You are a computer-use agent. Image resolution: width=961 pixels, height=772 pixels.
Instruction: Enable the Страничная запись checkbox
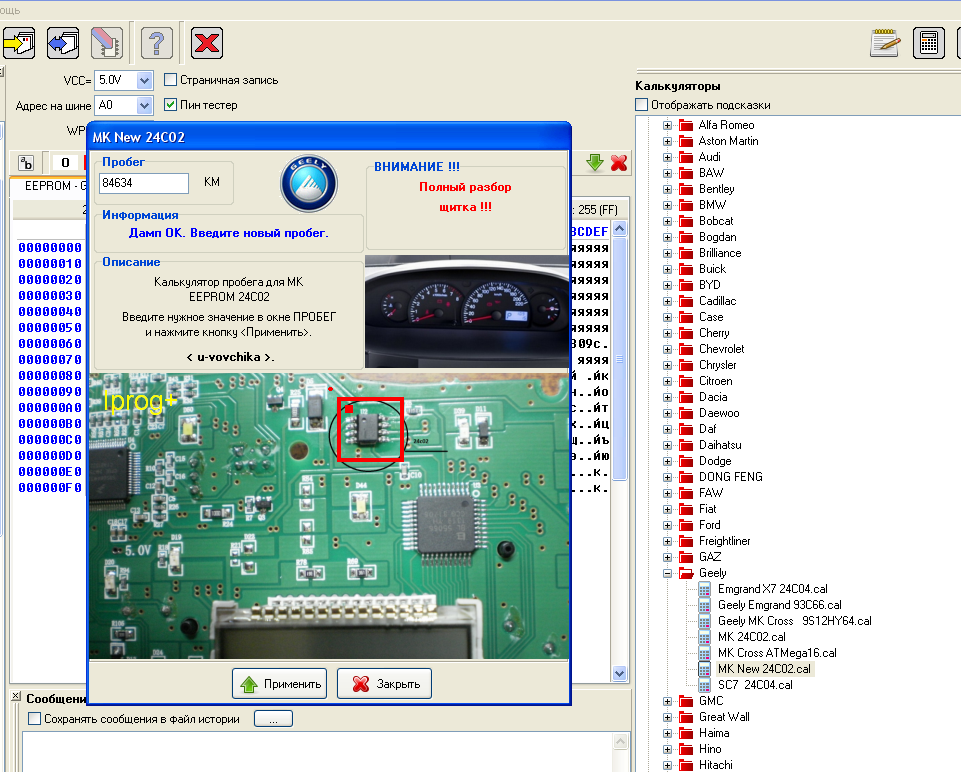pos(171,80)
